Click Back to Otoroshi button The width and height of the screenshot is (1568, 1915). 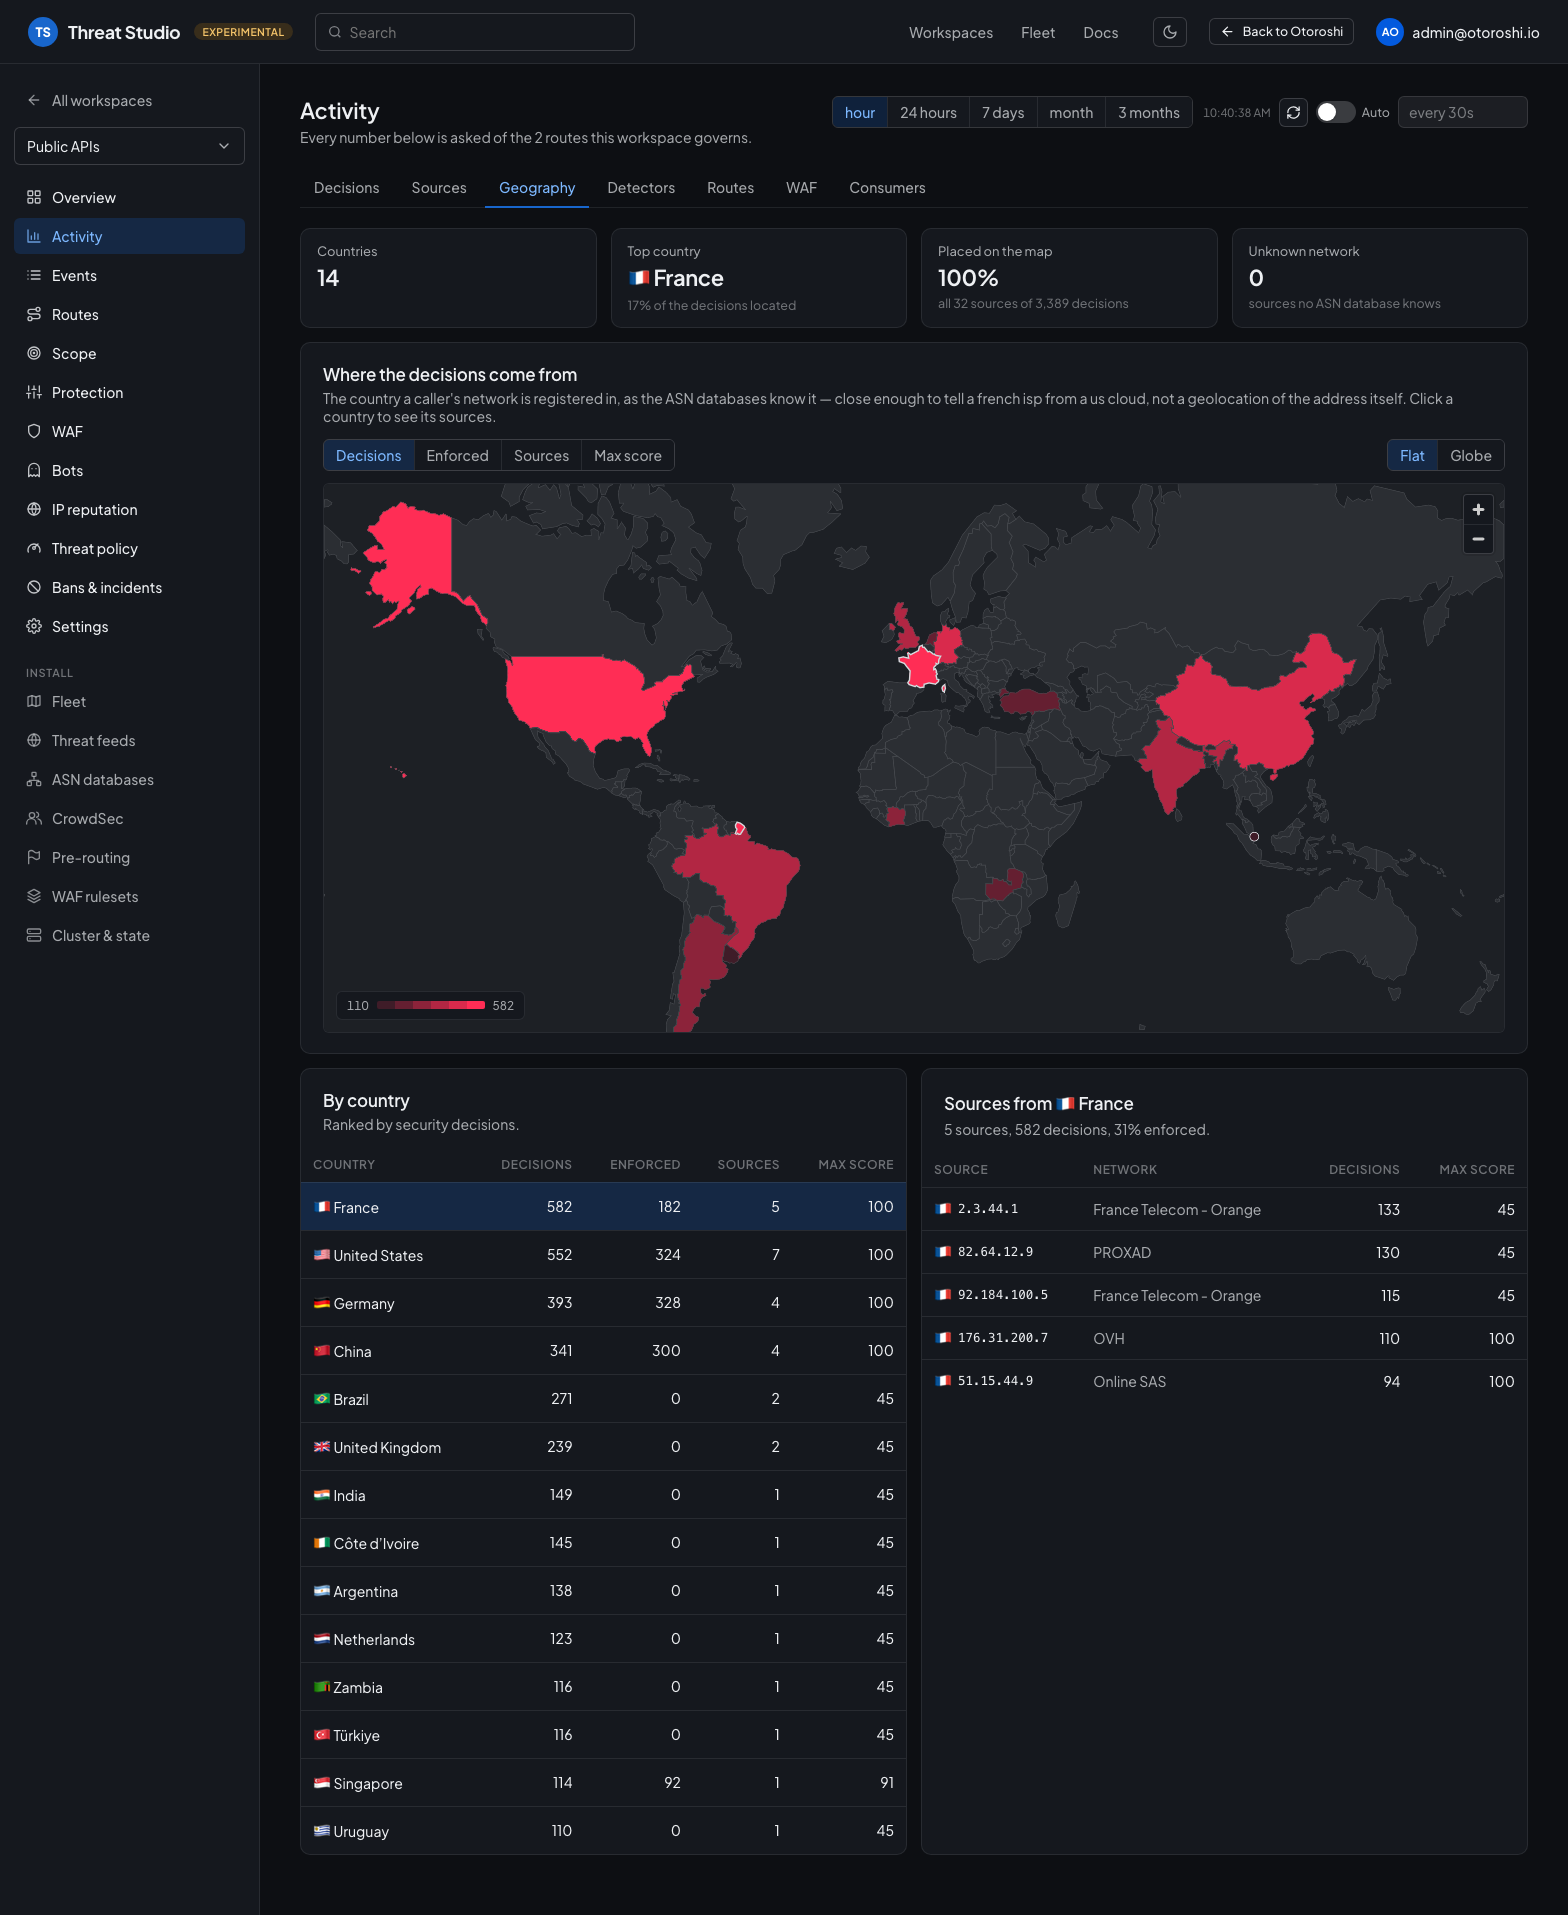click(1281, 32)
